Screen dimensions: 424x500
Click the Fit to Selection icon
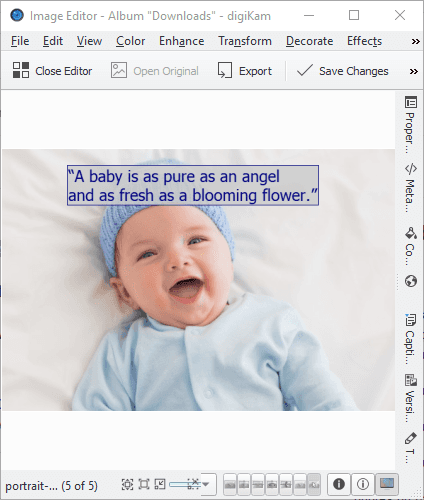(160, 484)
